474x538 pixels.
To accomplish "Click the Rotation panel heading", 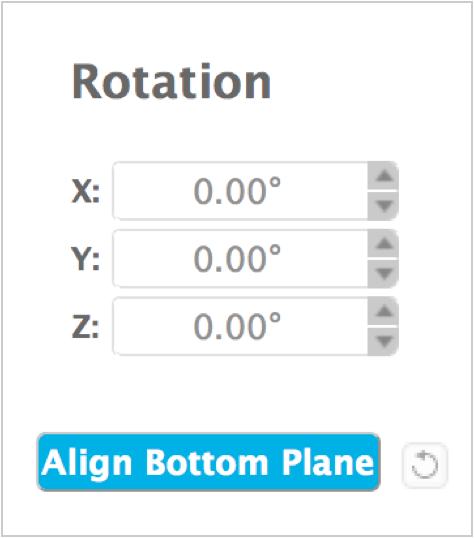I will coord(171,82).
